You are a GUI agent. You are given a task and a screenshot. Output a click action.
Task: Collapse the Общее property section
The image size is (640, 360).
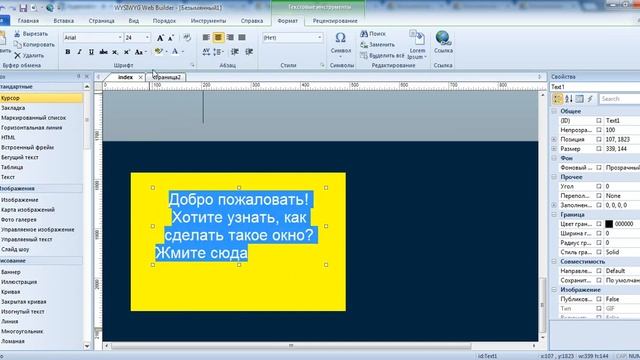[x=554, y=111]
